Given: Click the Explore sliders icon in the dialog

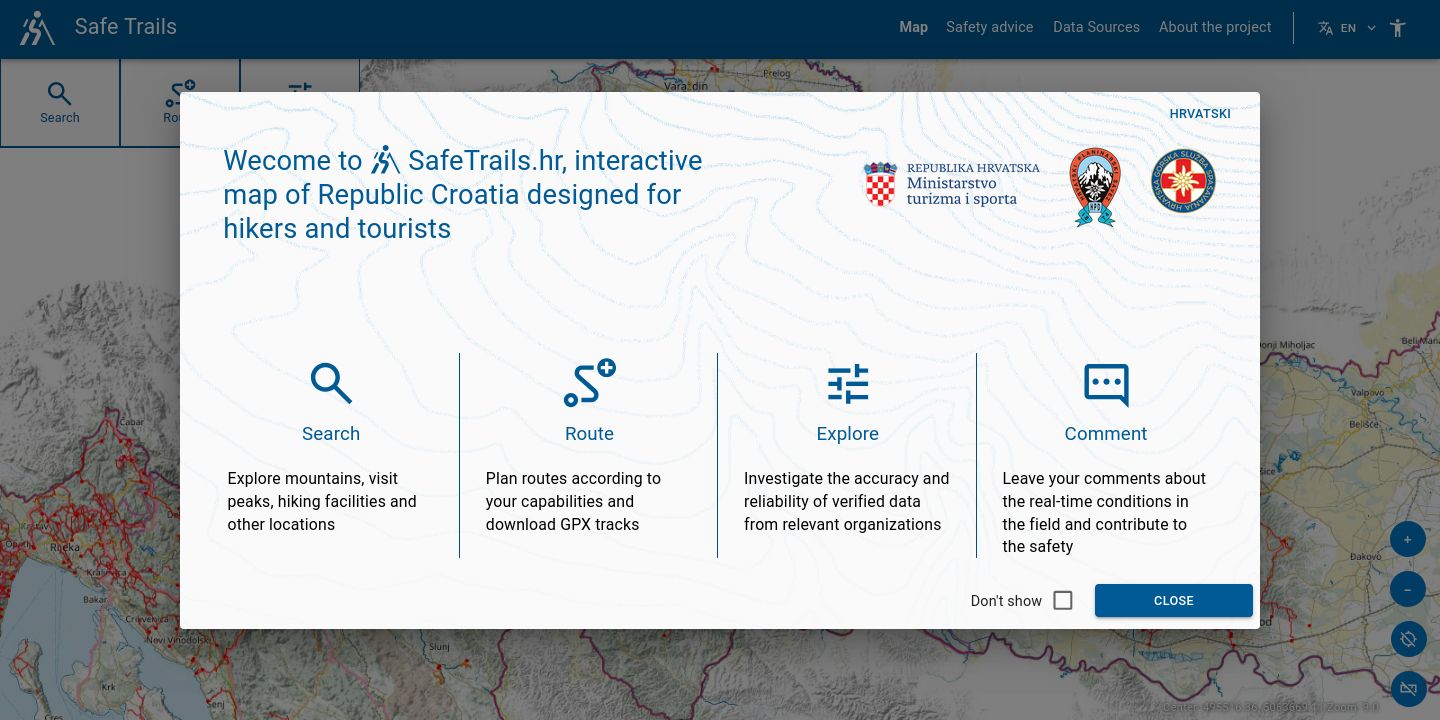Looking at the screenshot, I should point(847,384).
